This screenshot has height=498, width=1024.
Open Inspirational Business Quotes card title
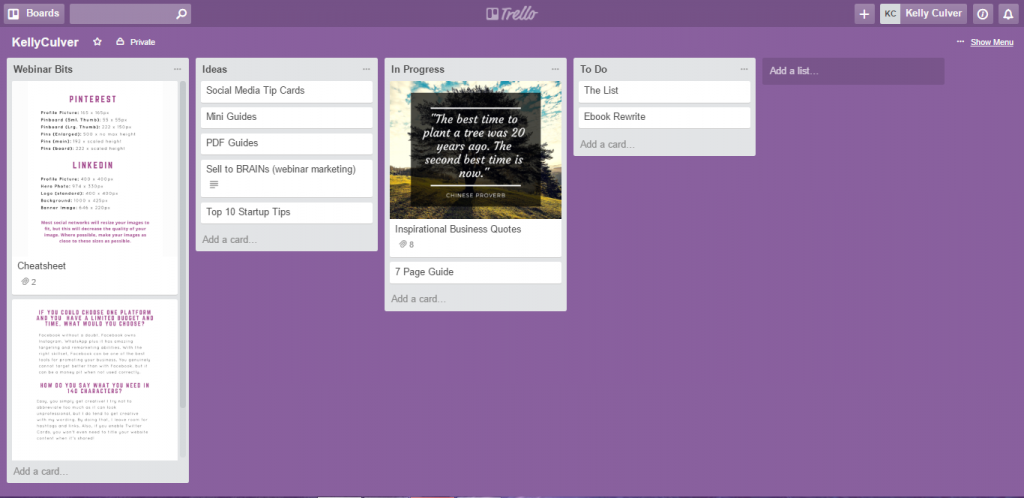(x=458, y=229)
